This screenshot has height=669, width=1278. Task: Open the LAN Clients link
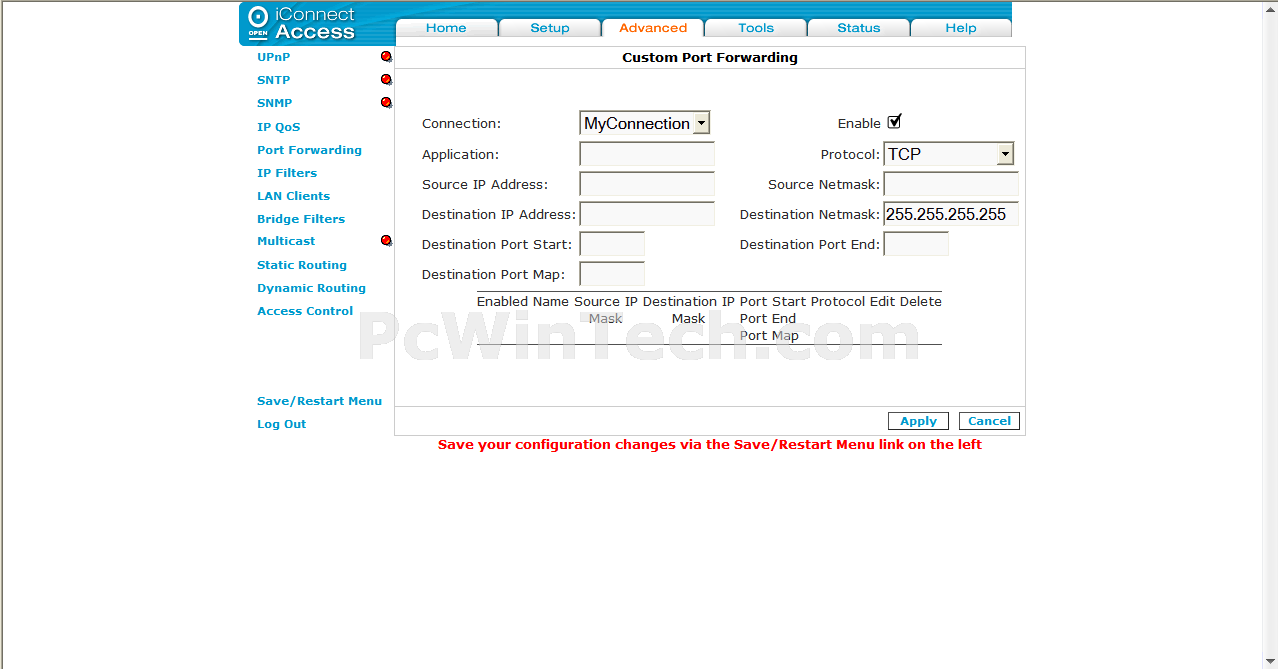point(293,196)
